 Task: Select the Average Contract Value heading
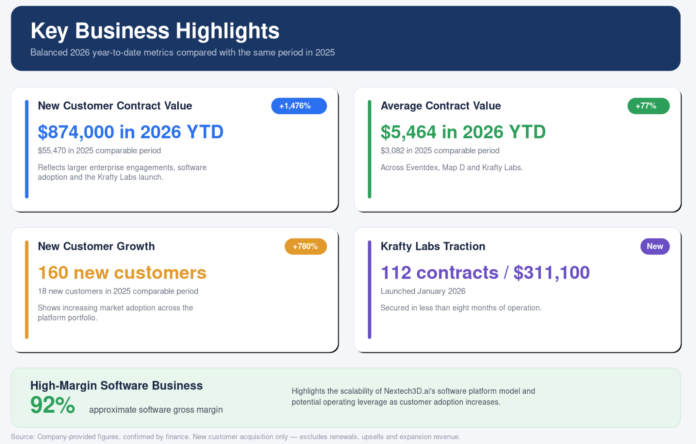[441, 106]
